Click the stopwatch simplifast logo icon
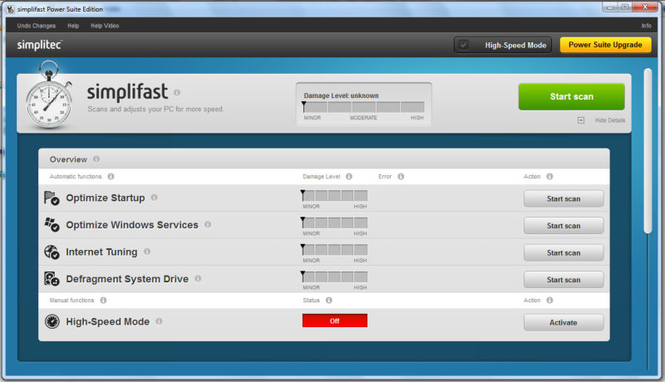This screenshot has height=382, width=665. tap(48, 95)
